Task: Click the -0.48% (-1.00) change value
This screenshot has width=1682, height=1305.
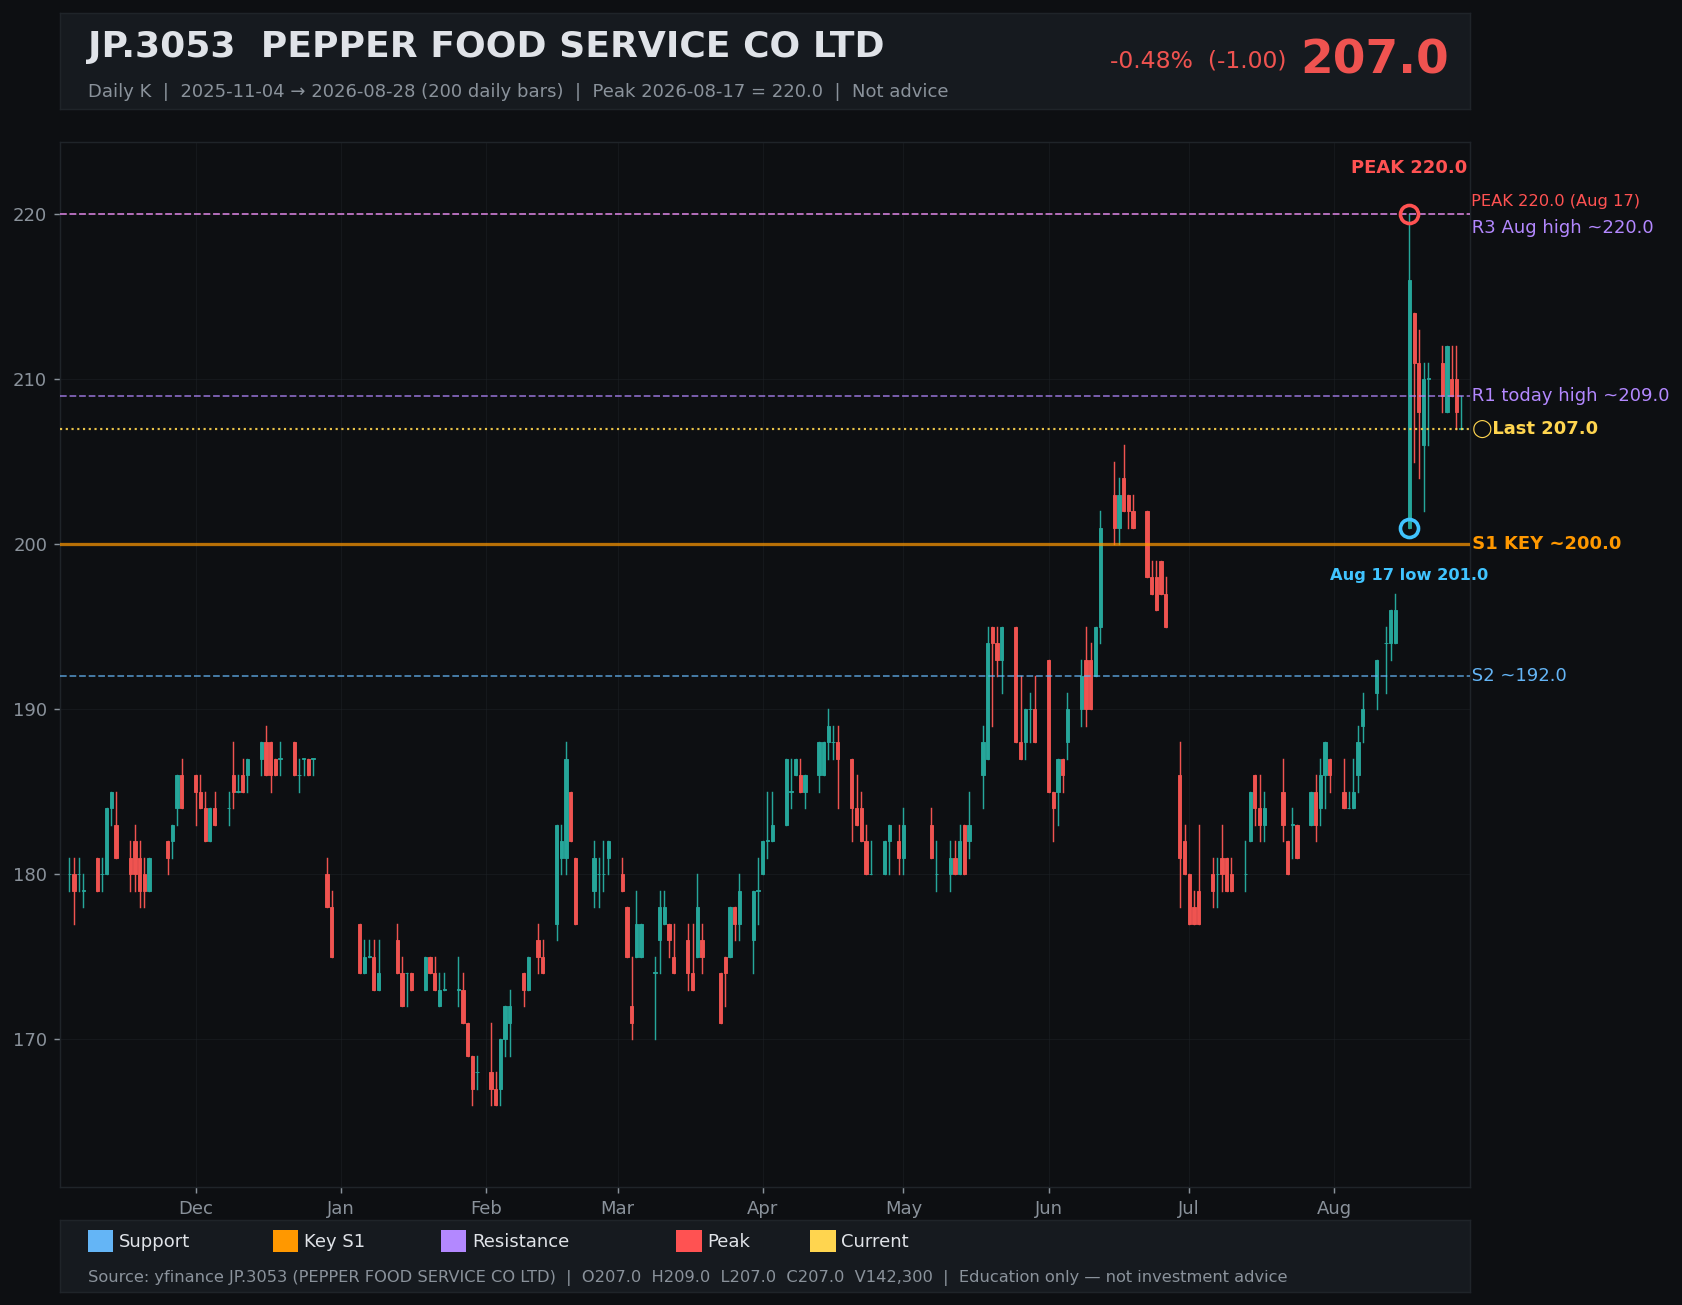Action: coord(1198,61)
